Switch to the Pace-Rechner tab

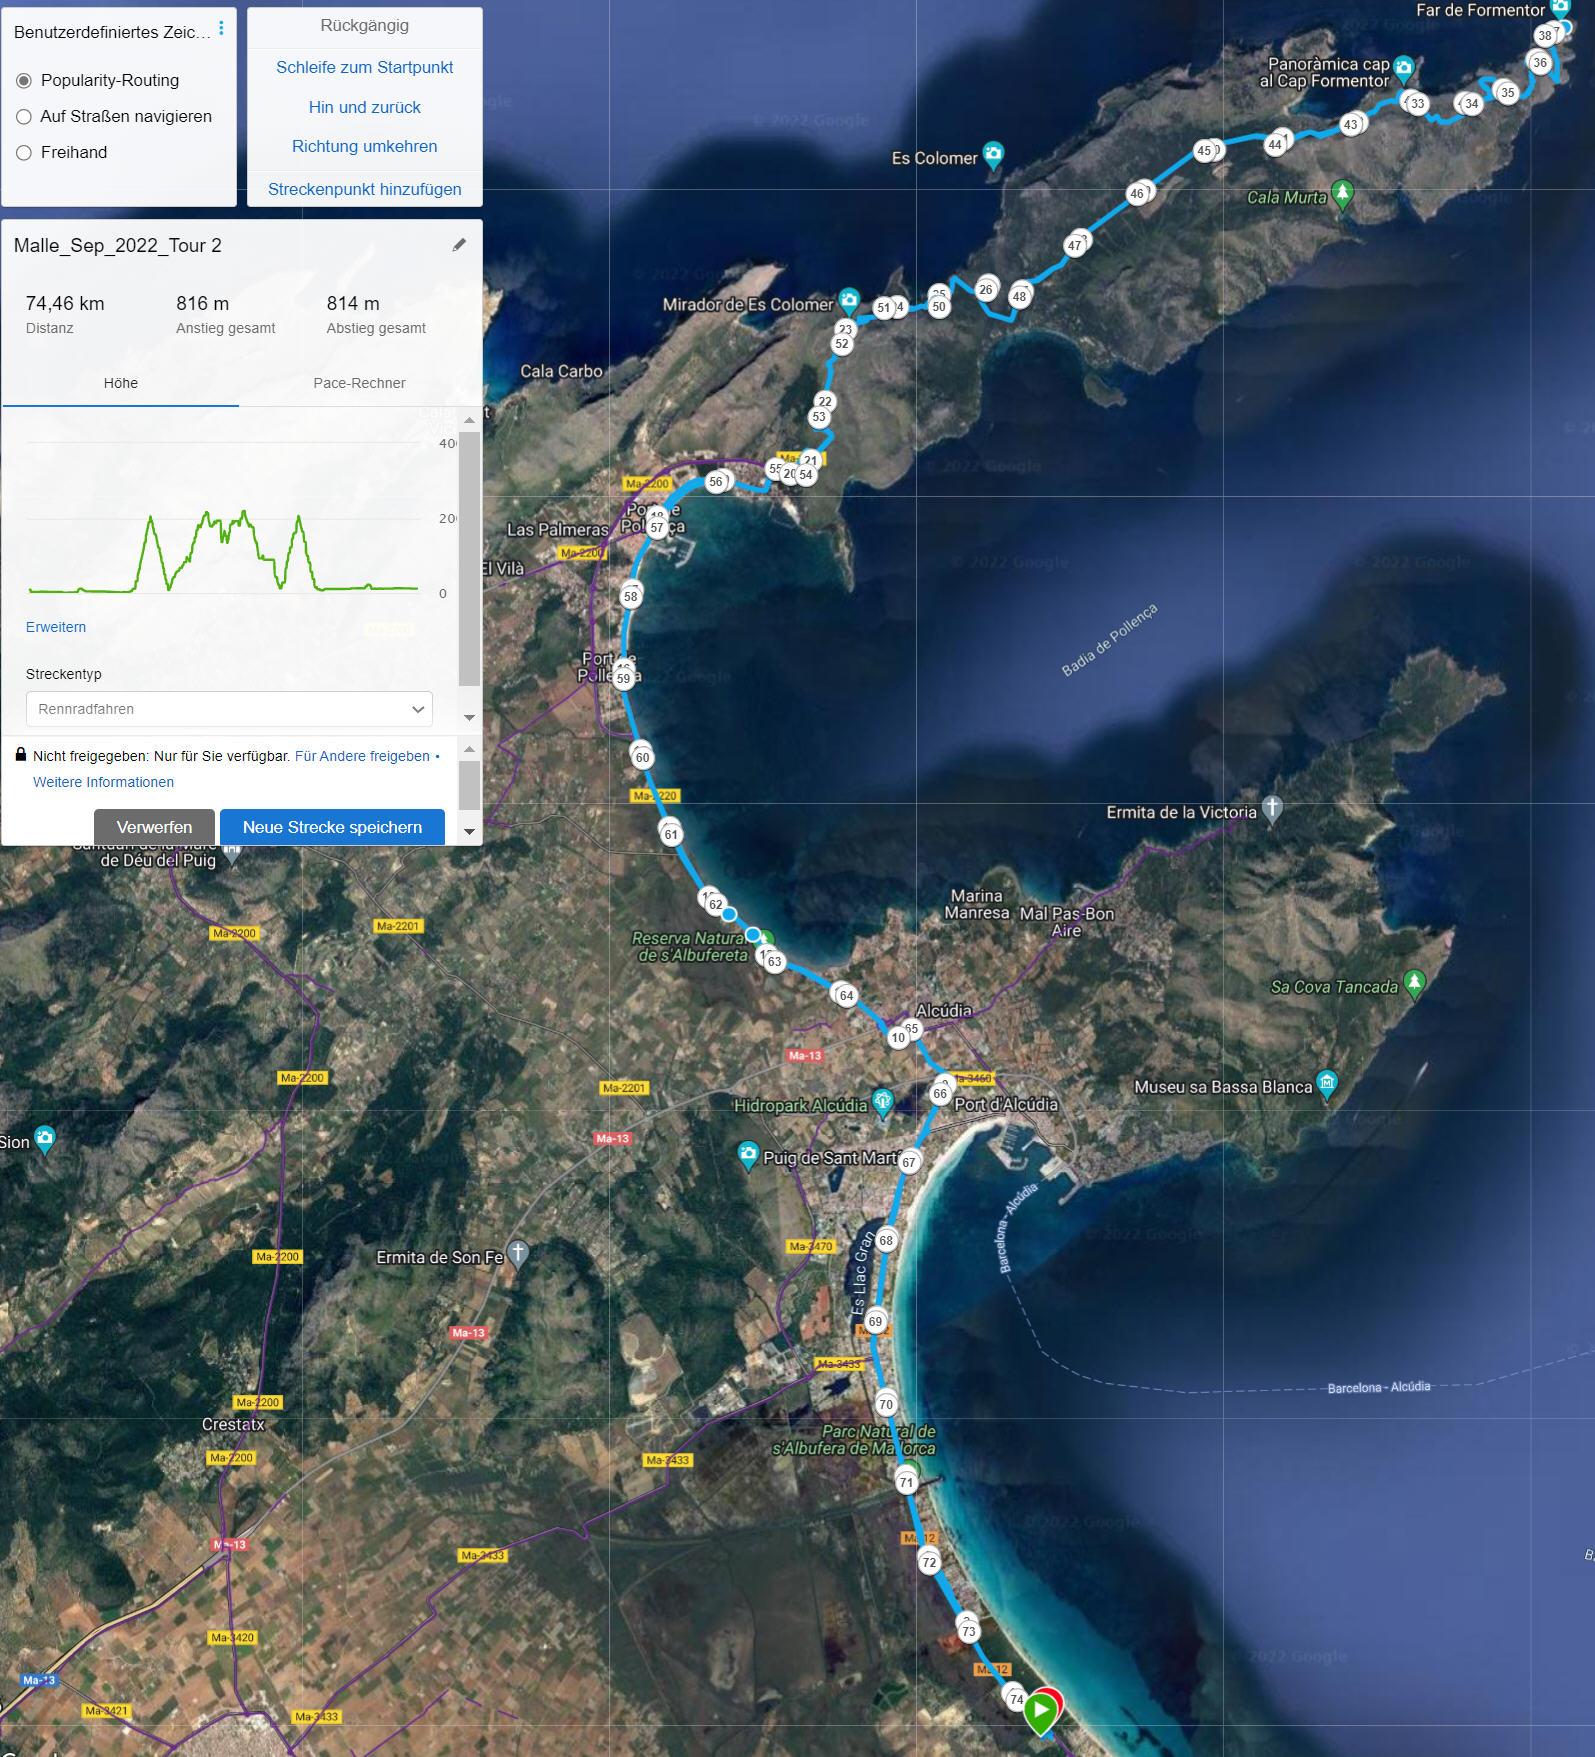point(359,383)
